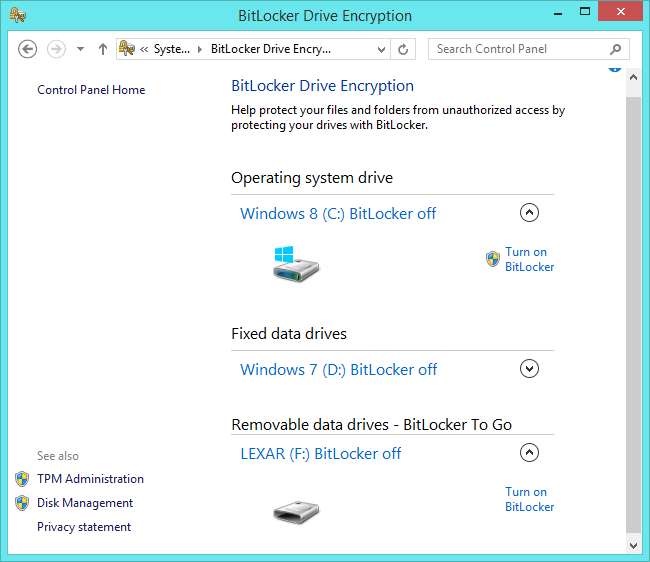650x562 pixels.
Task: Click the 'BitLocker Drive Encryption' page heading
Action: point(323,86)
